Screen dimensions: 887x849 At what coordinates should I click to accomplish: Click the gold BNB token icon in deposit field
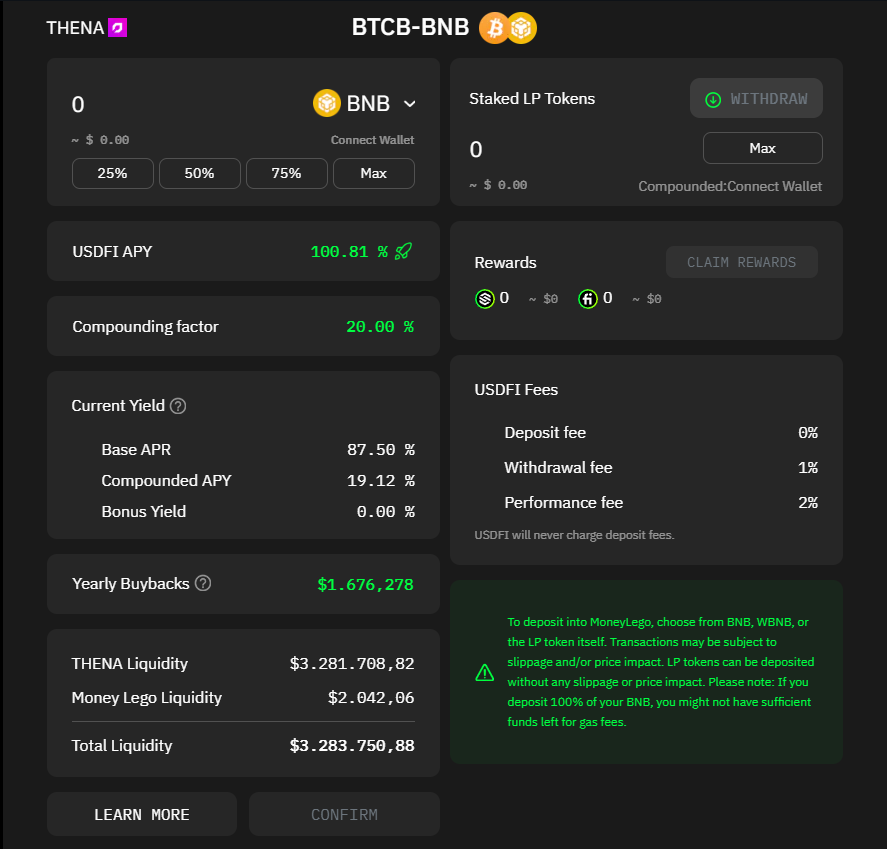pyautogui.click(x=327, y=103)
